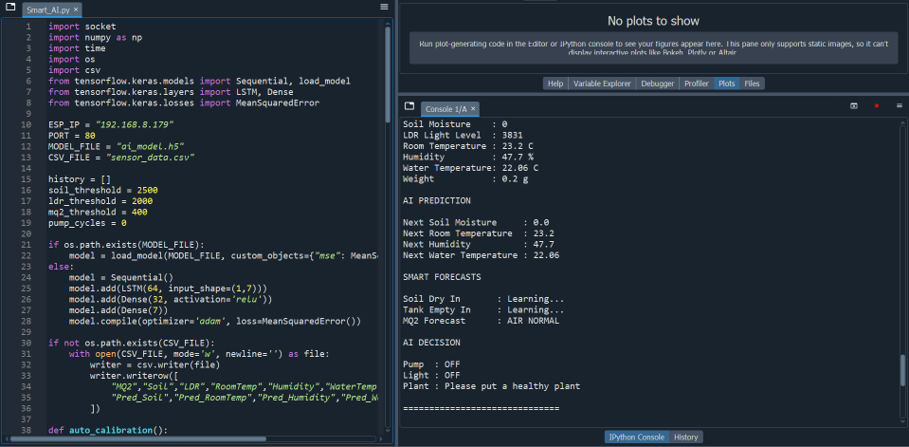Click 'import socket' on line 1
This screenshot has height=447, width=909.
82,27
